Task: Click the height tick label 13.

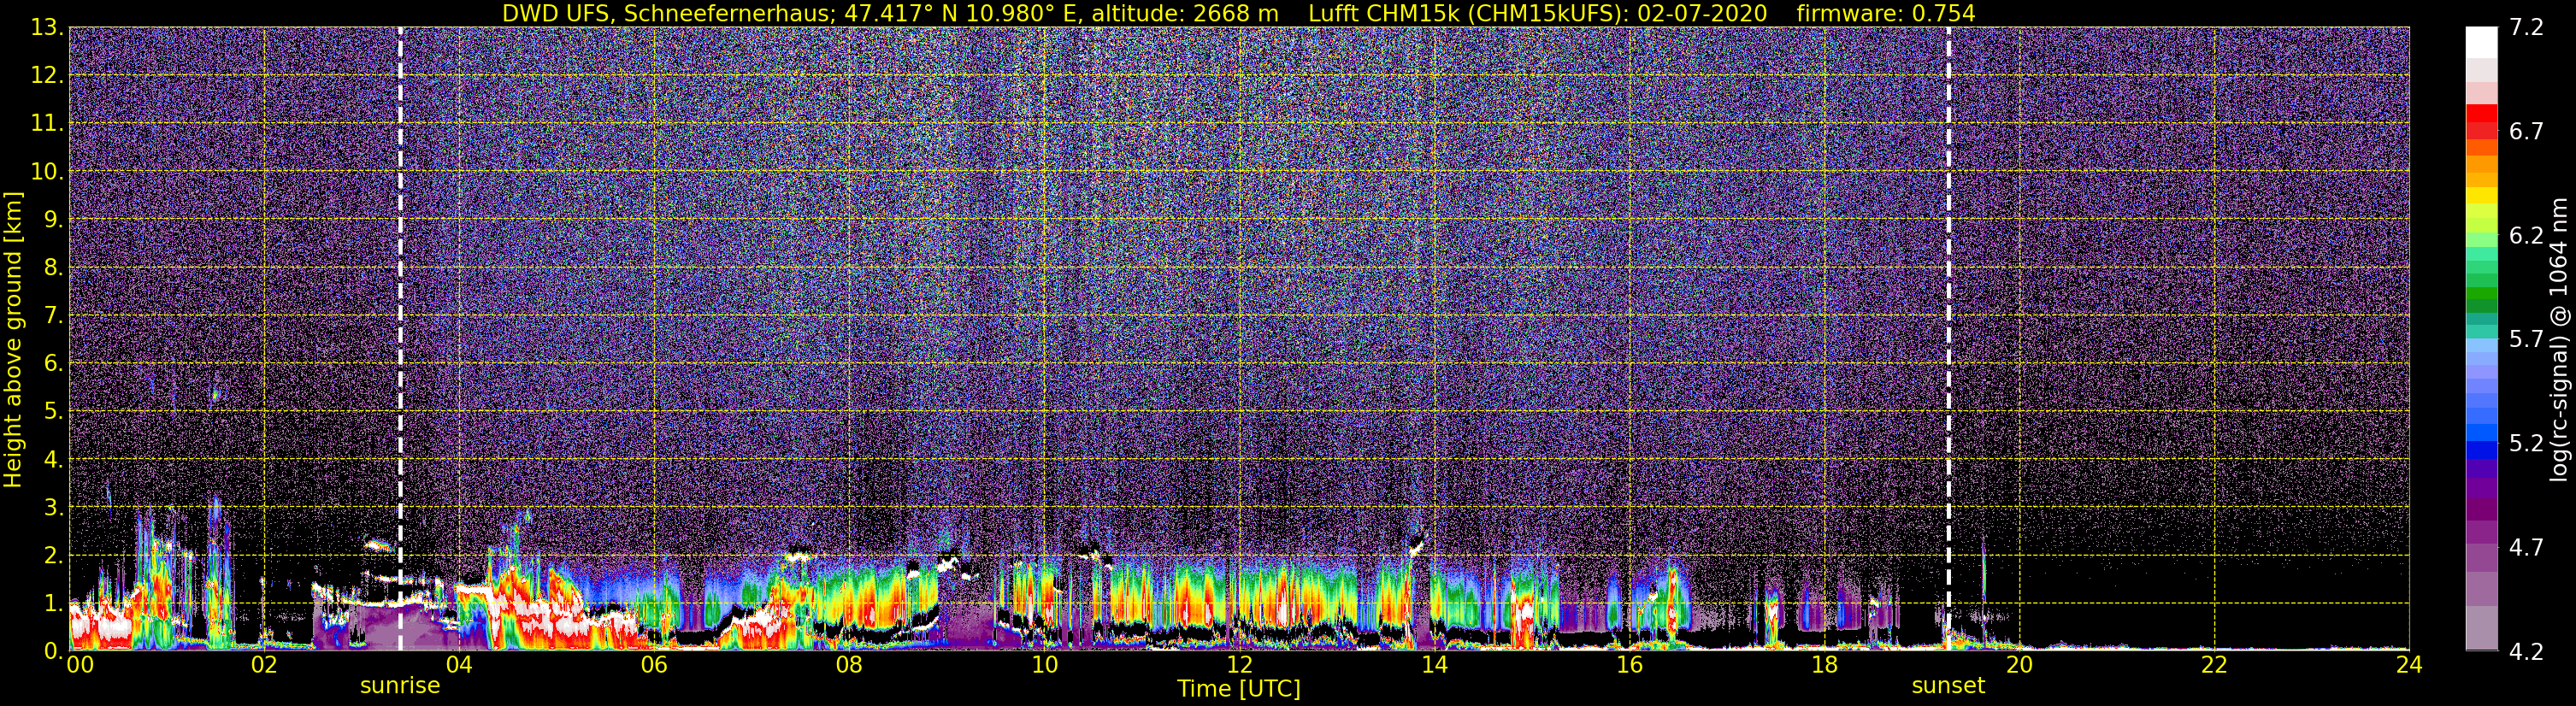Action: pyautogui.click(x=46, y=28)
